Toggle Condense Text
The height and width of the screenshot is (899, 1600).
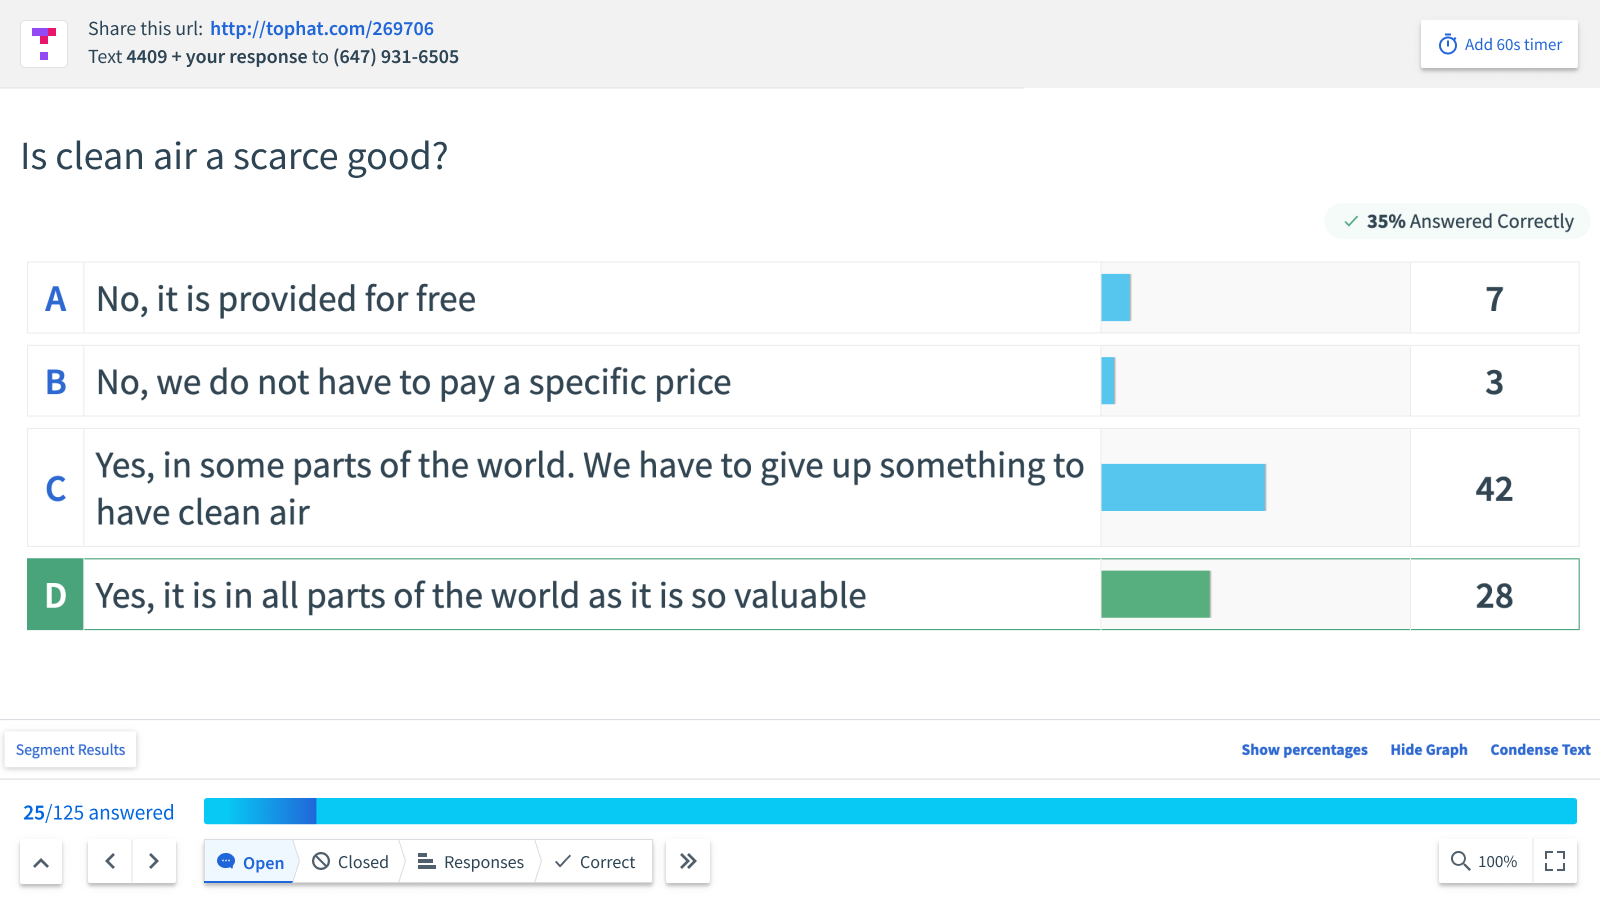point(1540,750)
